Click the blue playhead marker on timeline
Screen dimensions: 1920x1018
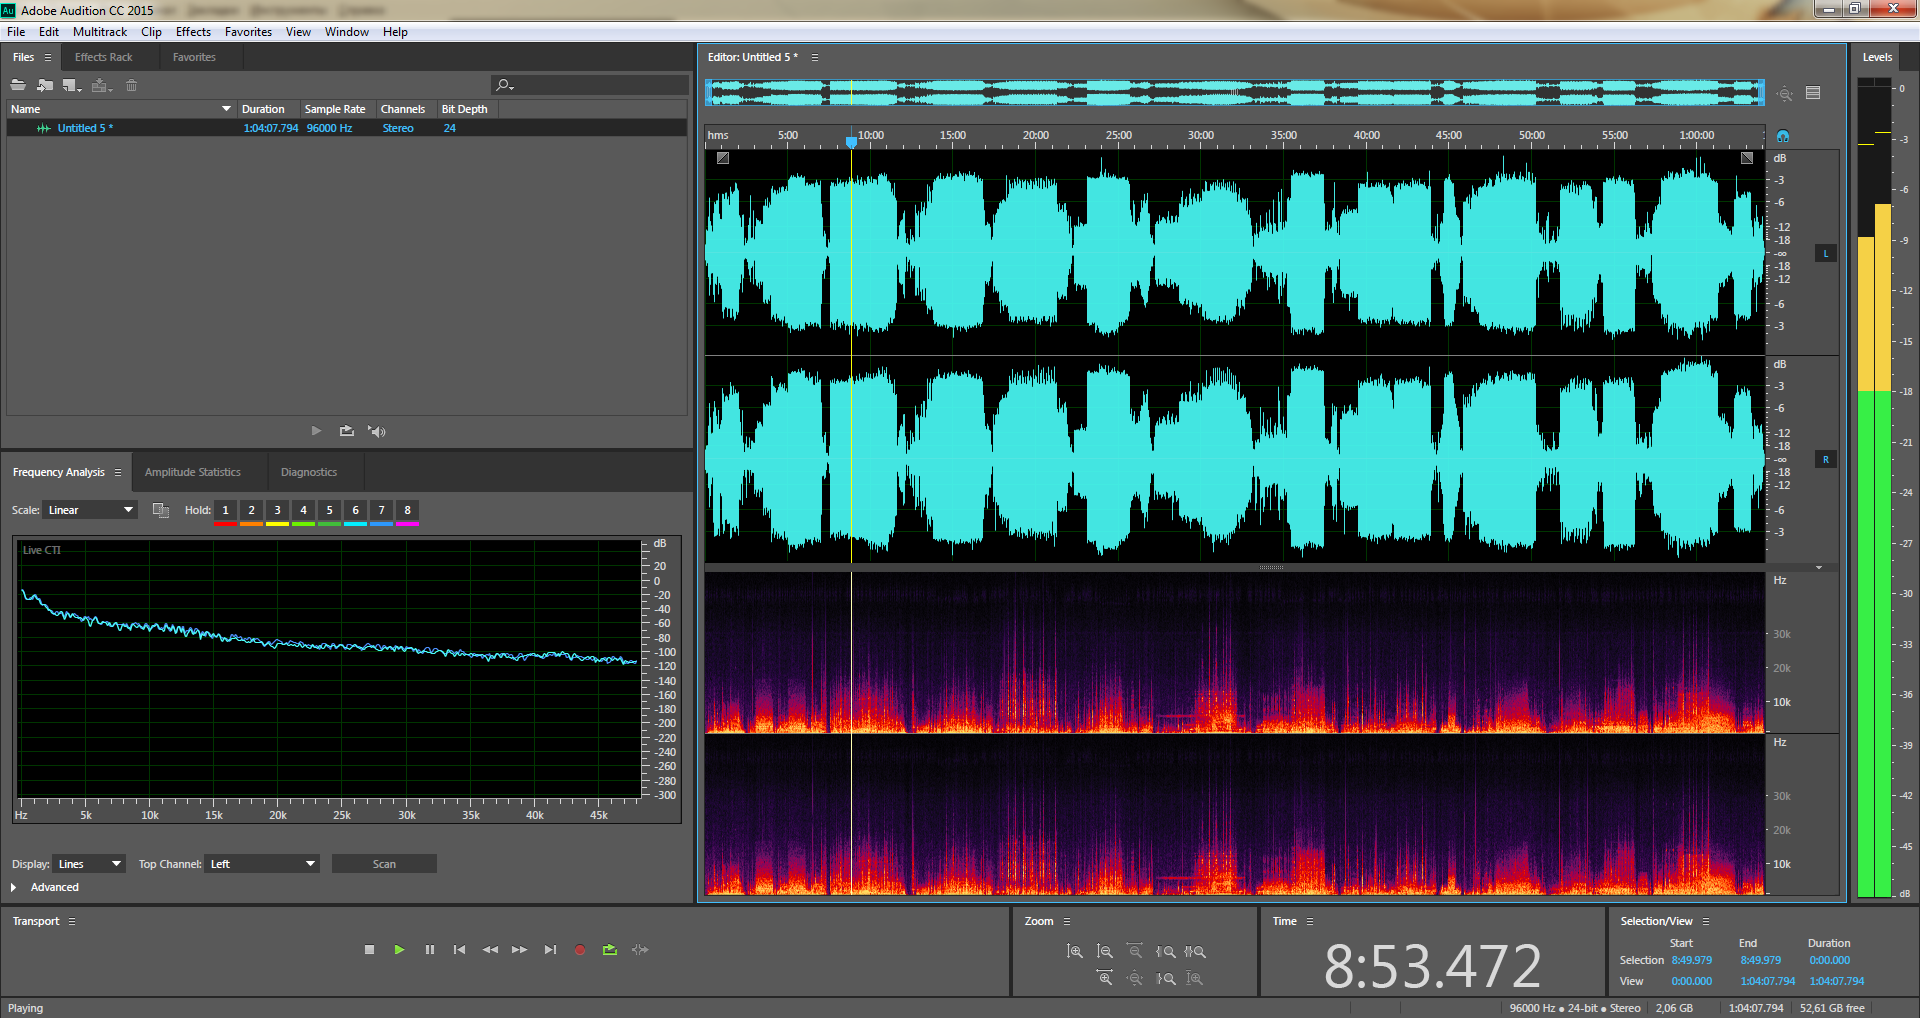[x=851, y=143]
